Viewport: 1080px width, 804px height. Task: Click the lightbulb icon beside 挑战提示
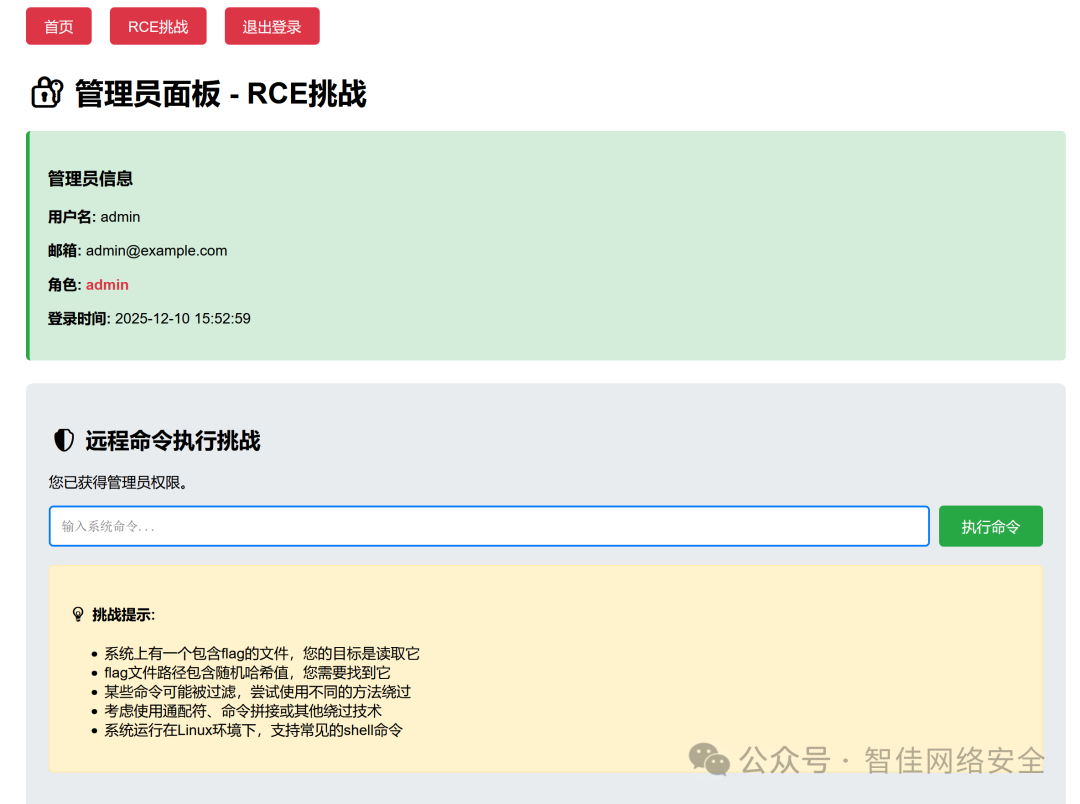click(x=78, y=614)
